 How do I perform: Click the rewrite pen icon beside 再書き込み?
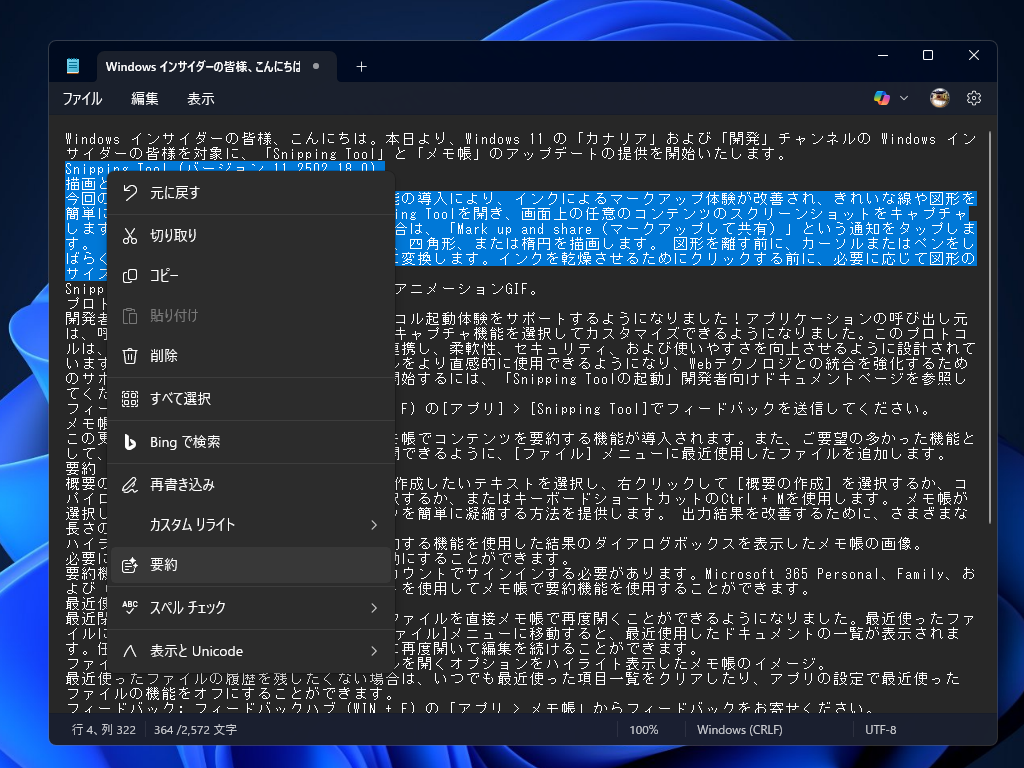pyautogui.click(x=130, y=485)
